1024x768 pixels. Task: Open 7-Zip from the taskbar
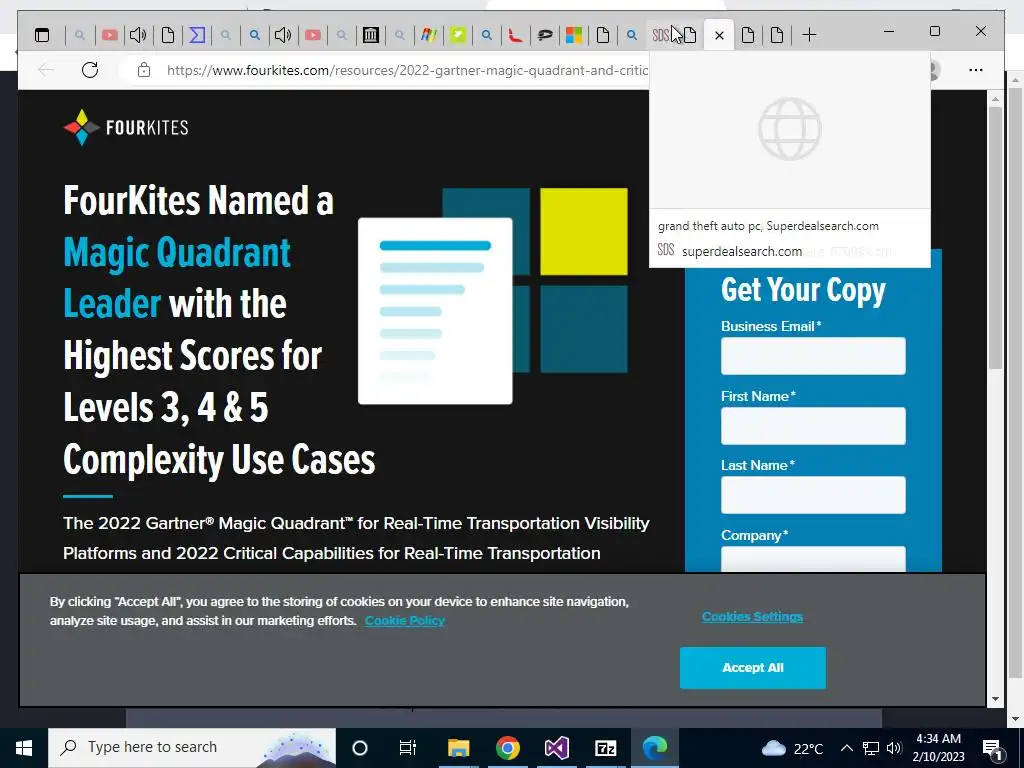coord(605,748)
